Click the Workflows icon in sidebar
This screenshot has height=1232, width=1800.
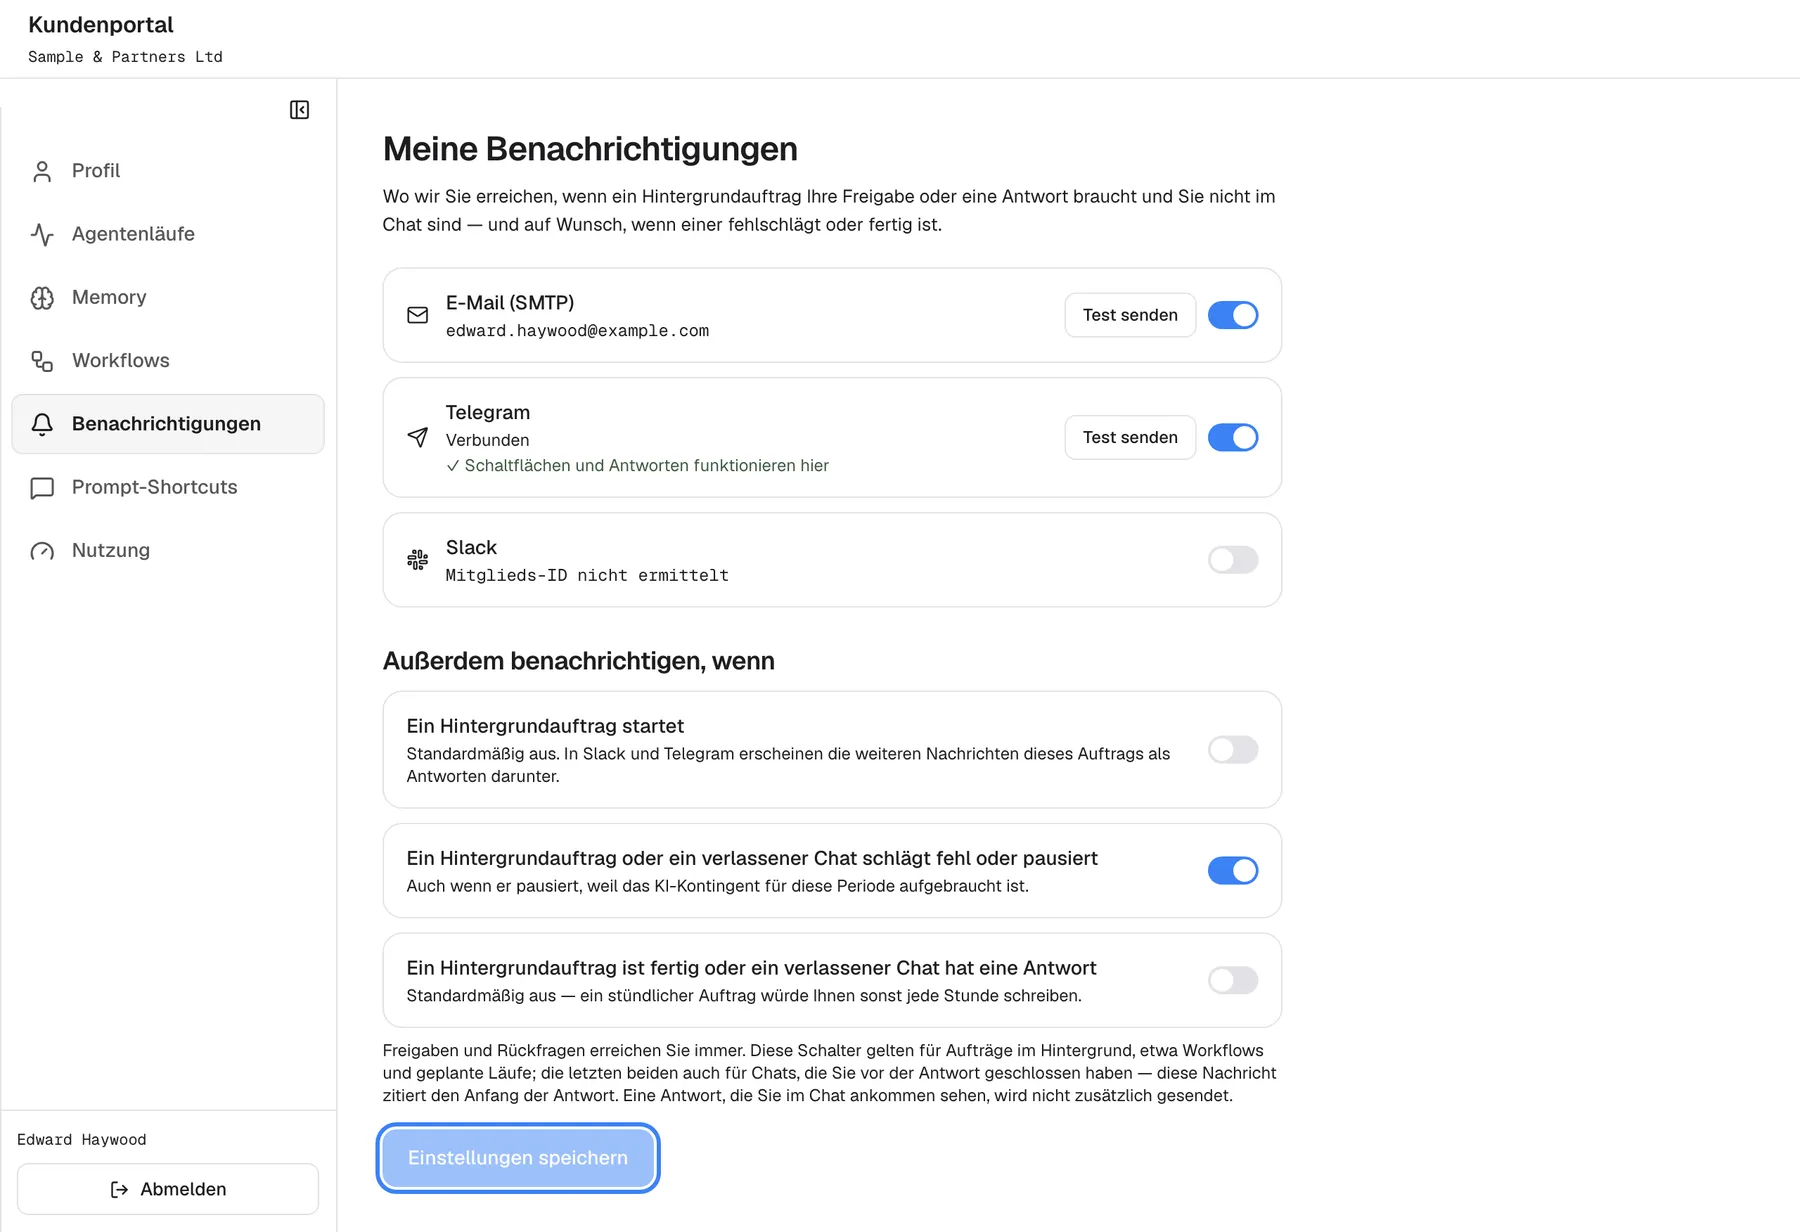tap(42, 361)
